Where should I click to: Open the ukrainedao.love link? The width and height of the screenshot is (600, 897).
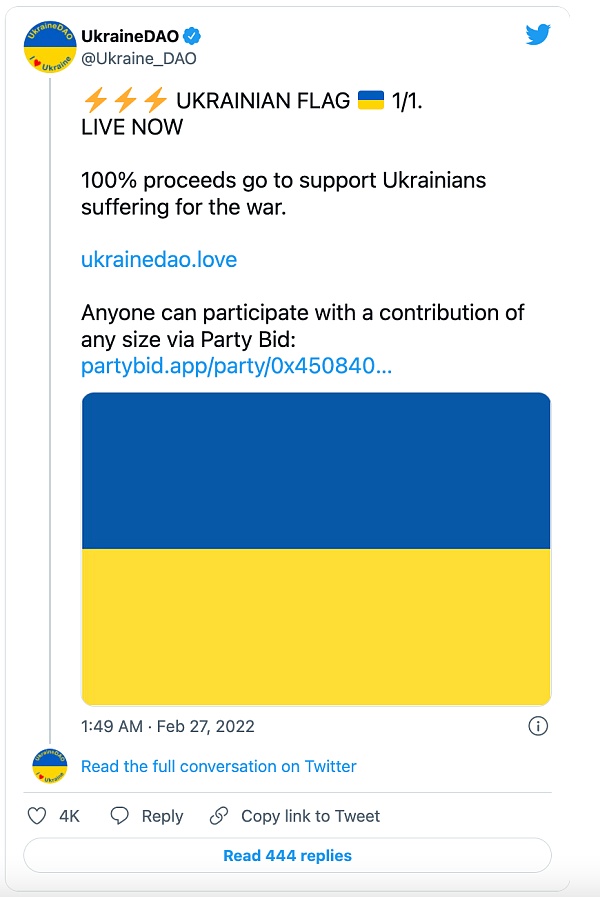tap(159, 260)
